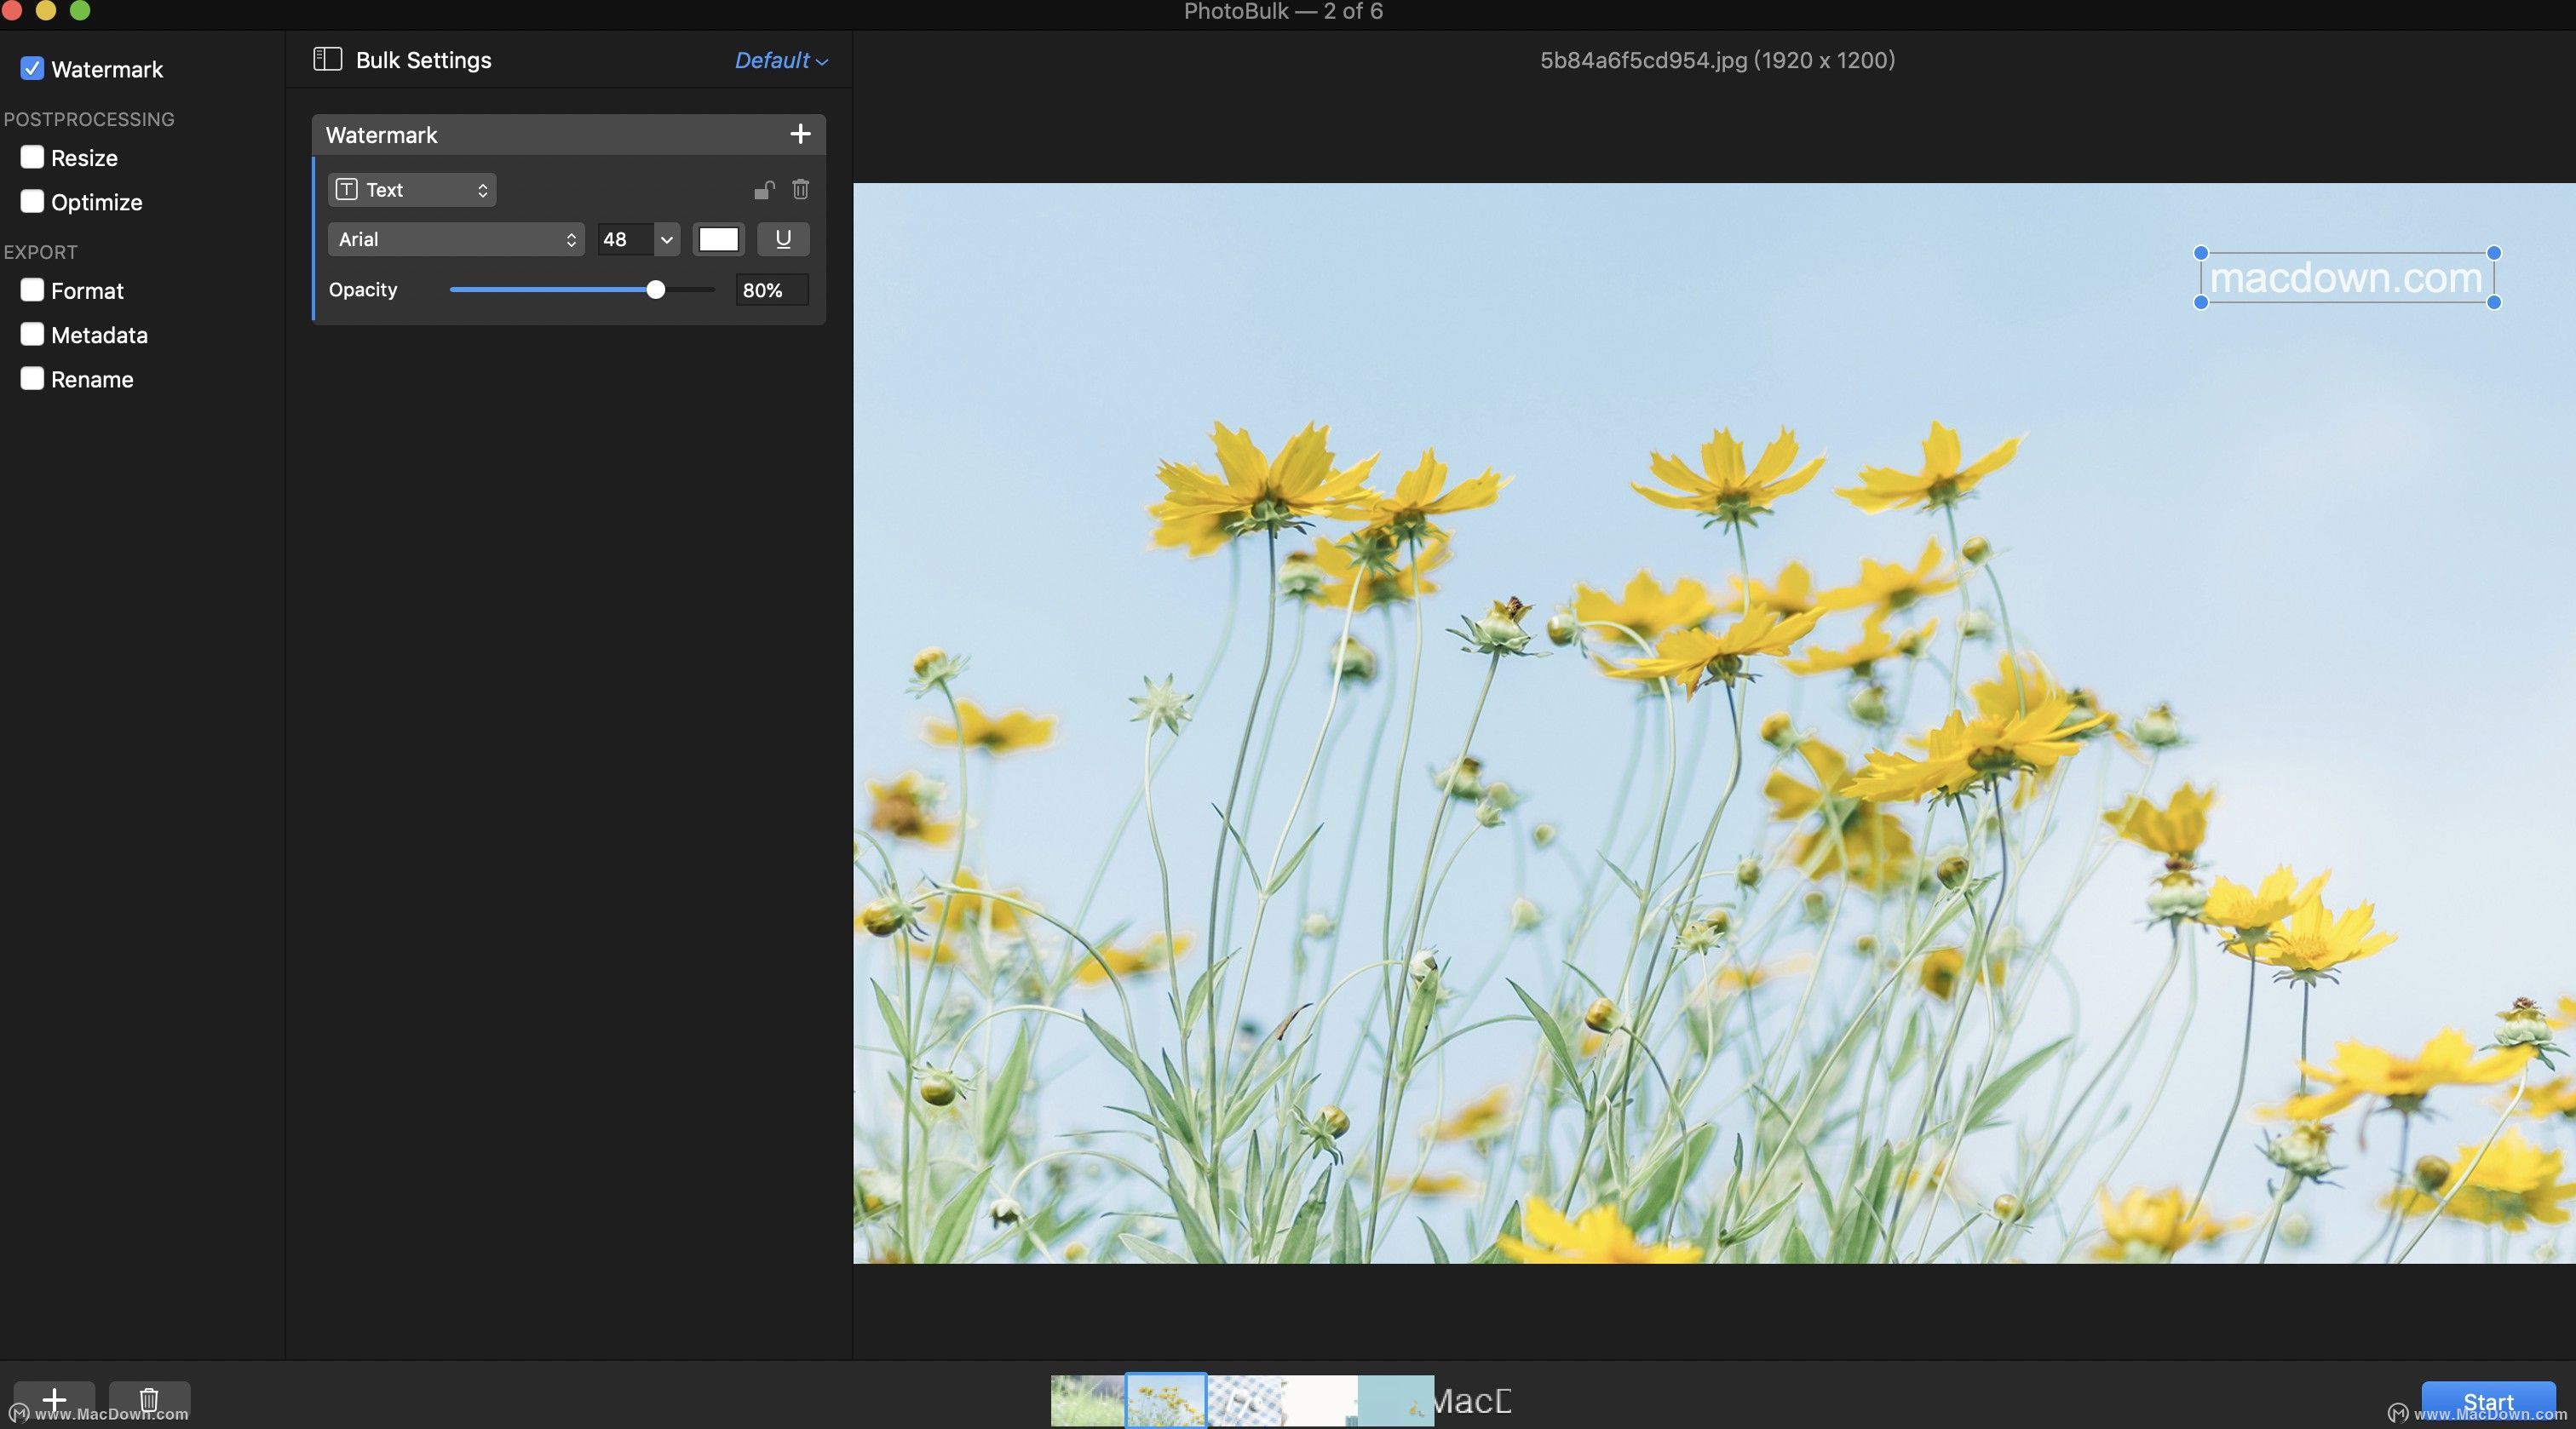Open the Arial font dropdown

456,239
